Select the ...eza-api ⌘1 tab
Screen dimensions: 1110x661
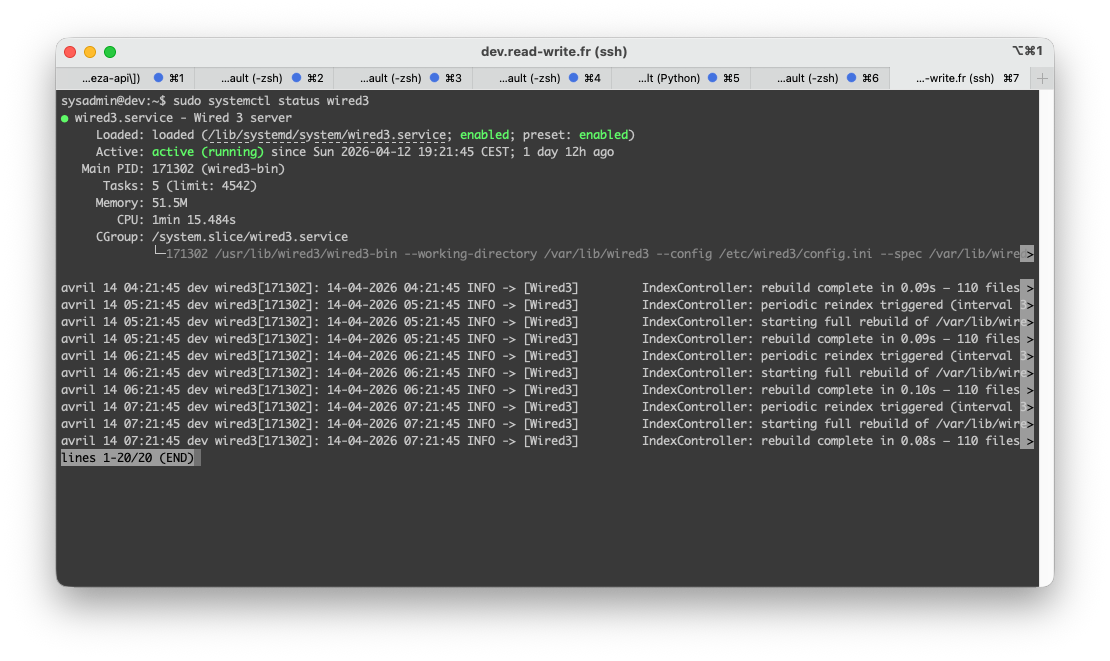(x=110, y=77)
